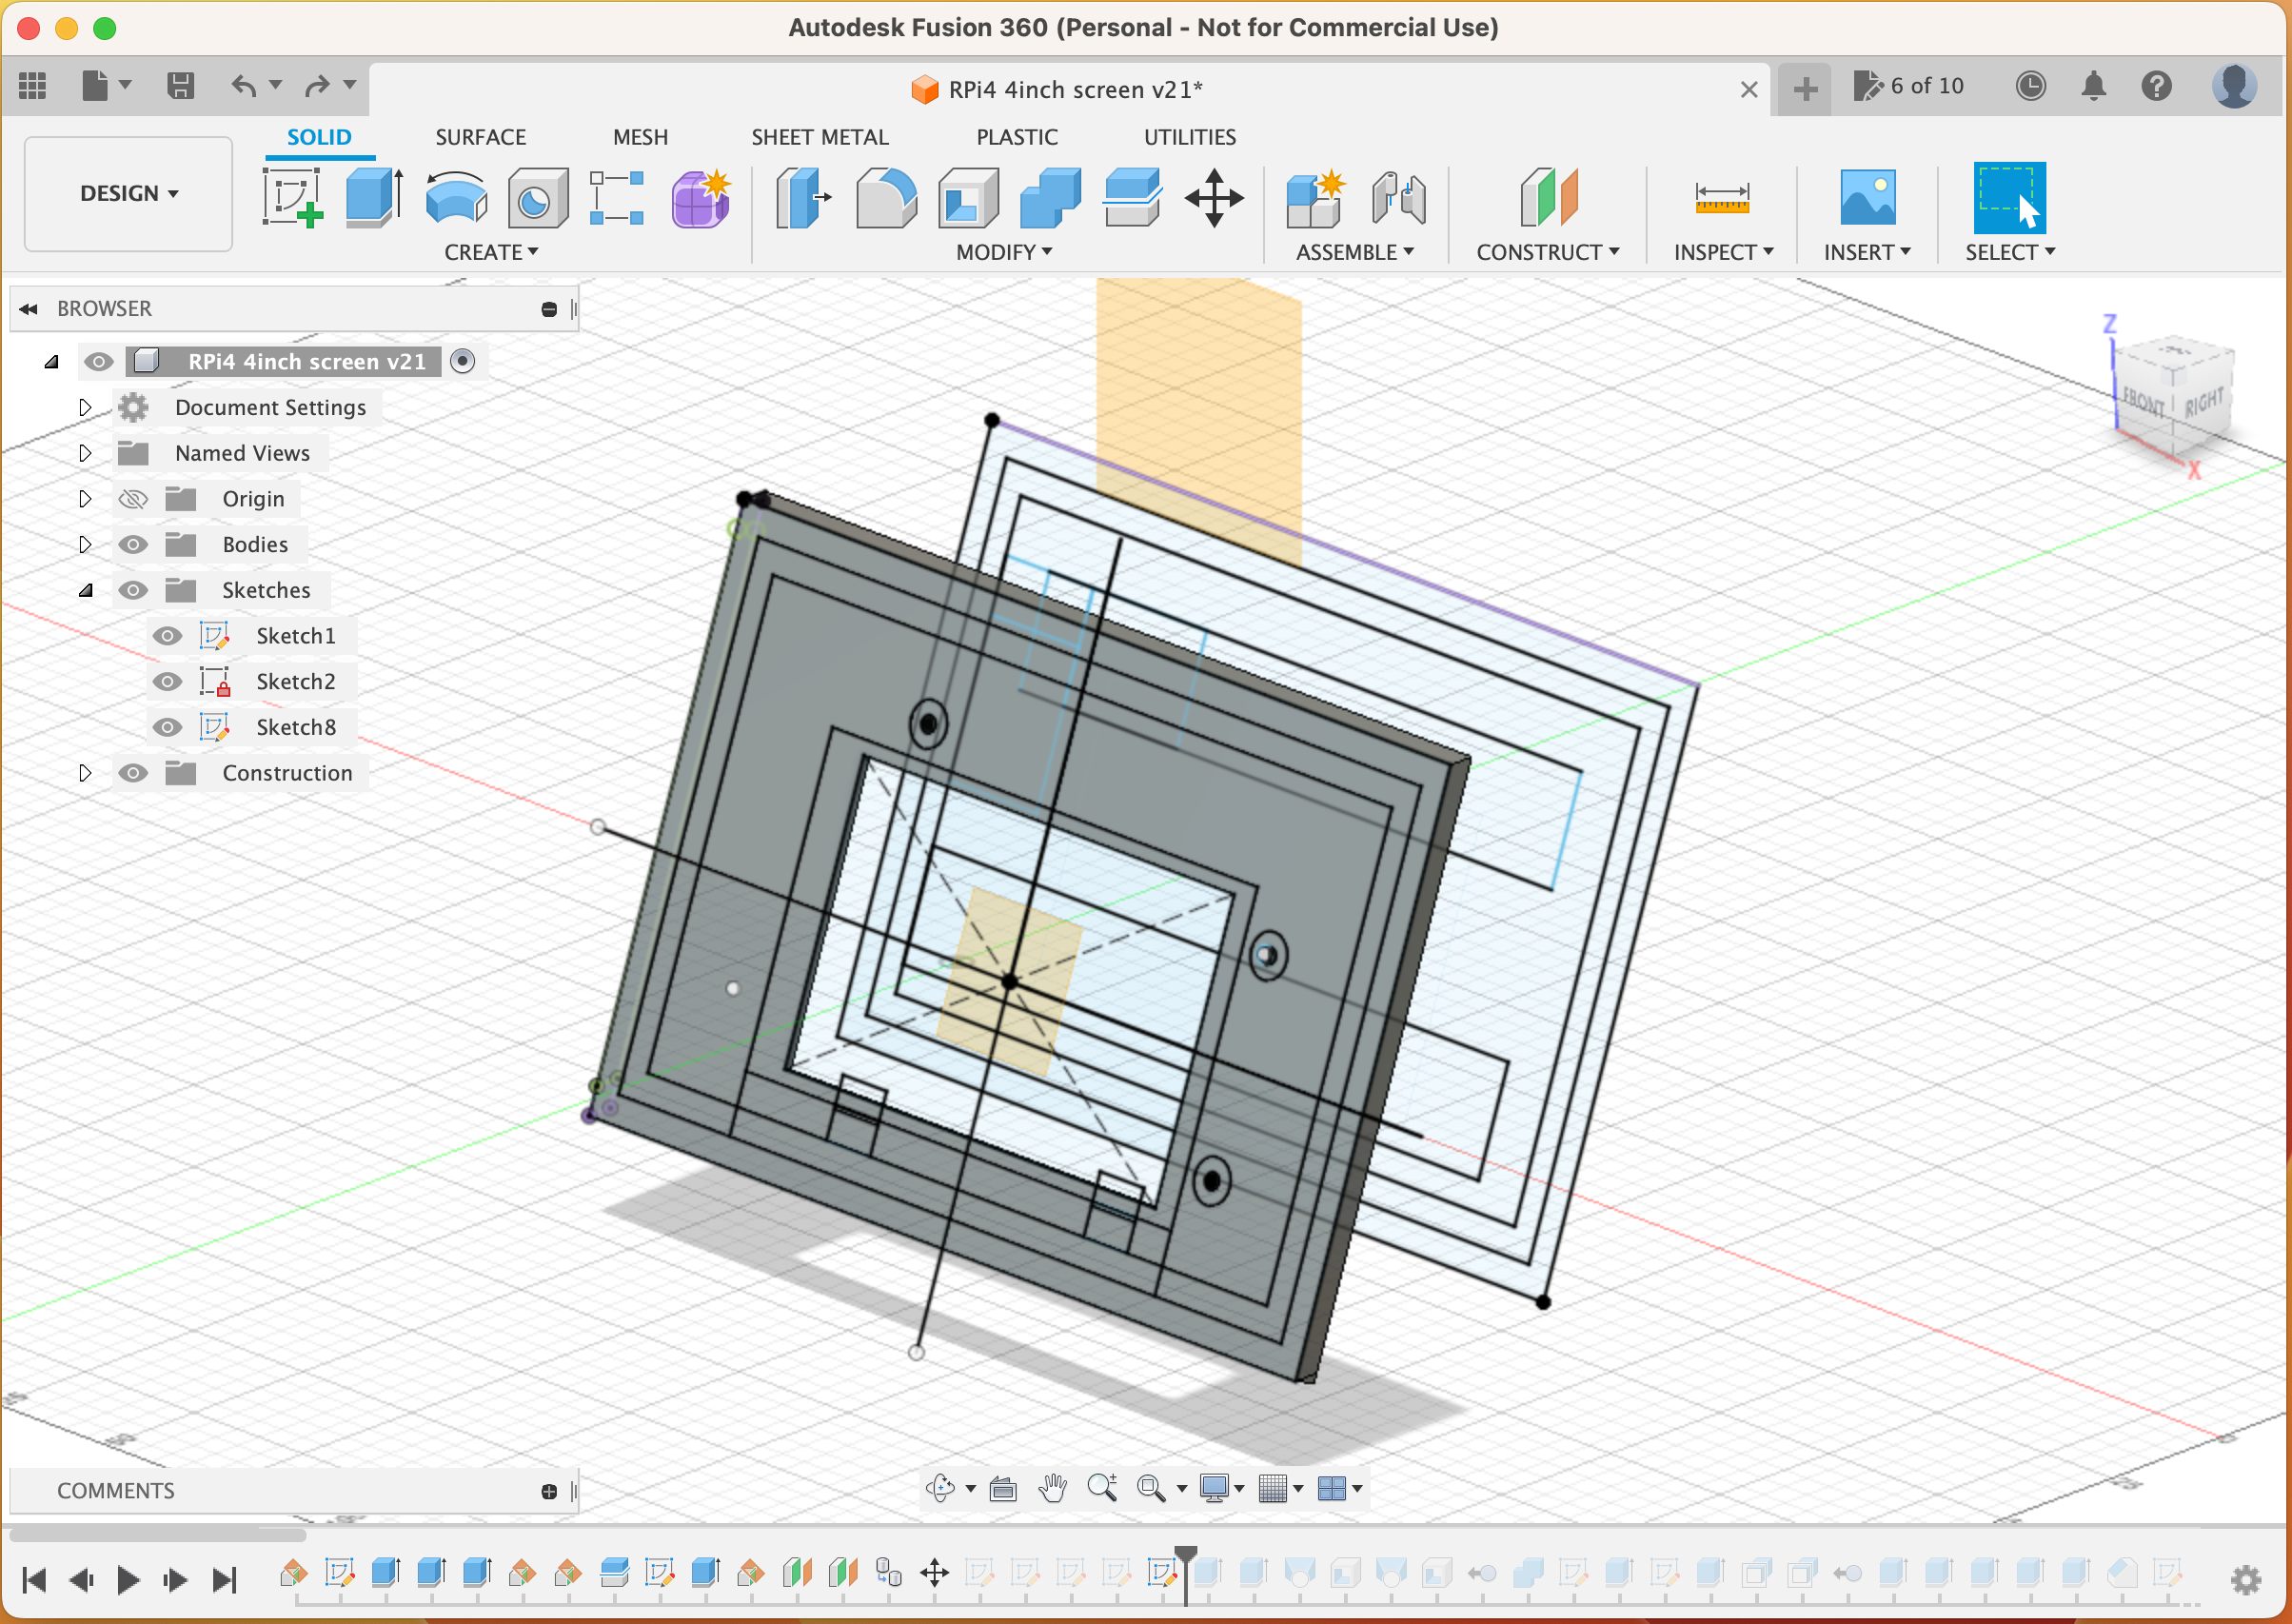2292x1624 pixels.
Task: Open the CONSTRUCT dropdown menu
Action: (x=1548, y=252)
